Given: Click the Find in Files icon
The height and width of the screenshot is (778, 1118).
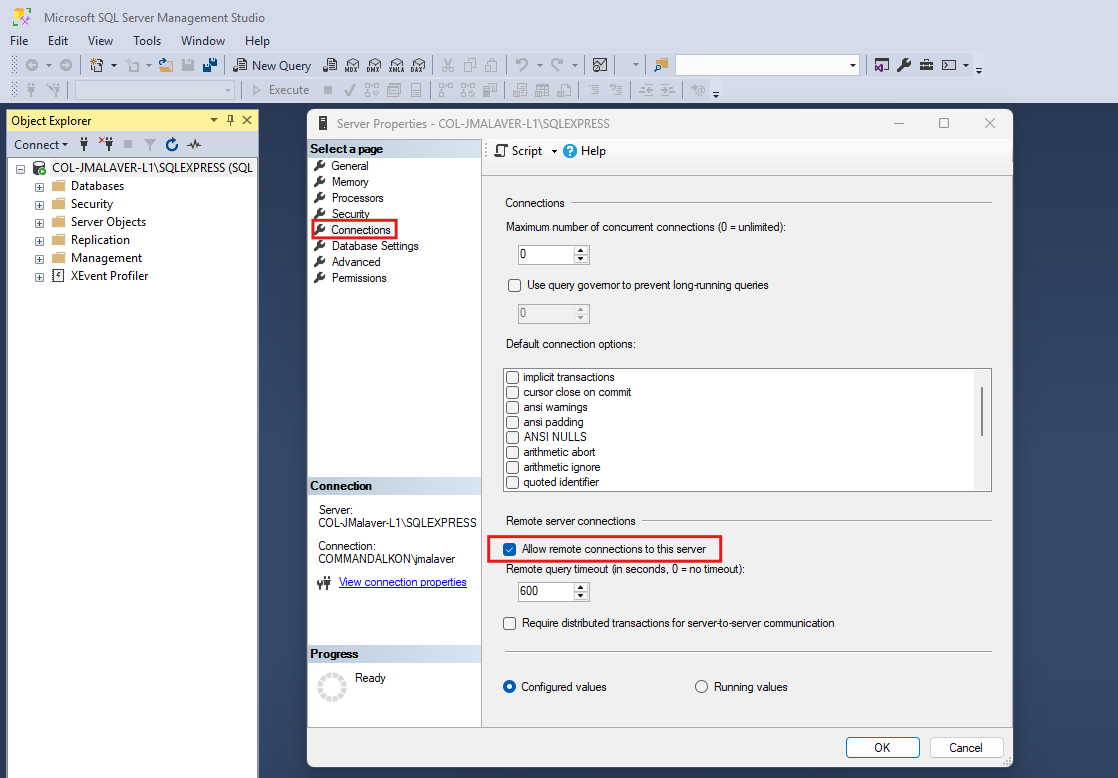Looking at the screenshot, I should click(x=661, y=66).
